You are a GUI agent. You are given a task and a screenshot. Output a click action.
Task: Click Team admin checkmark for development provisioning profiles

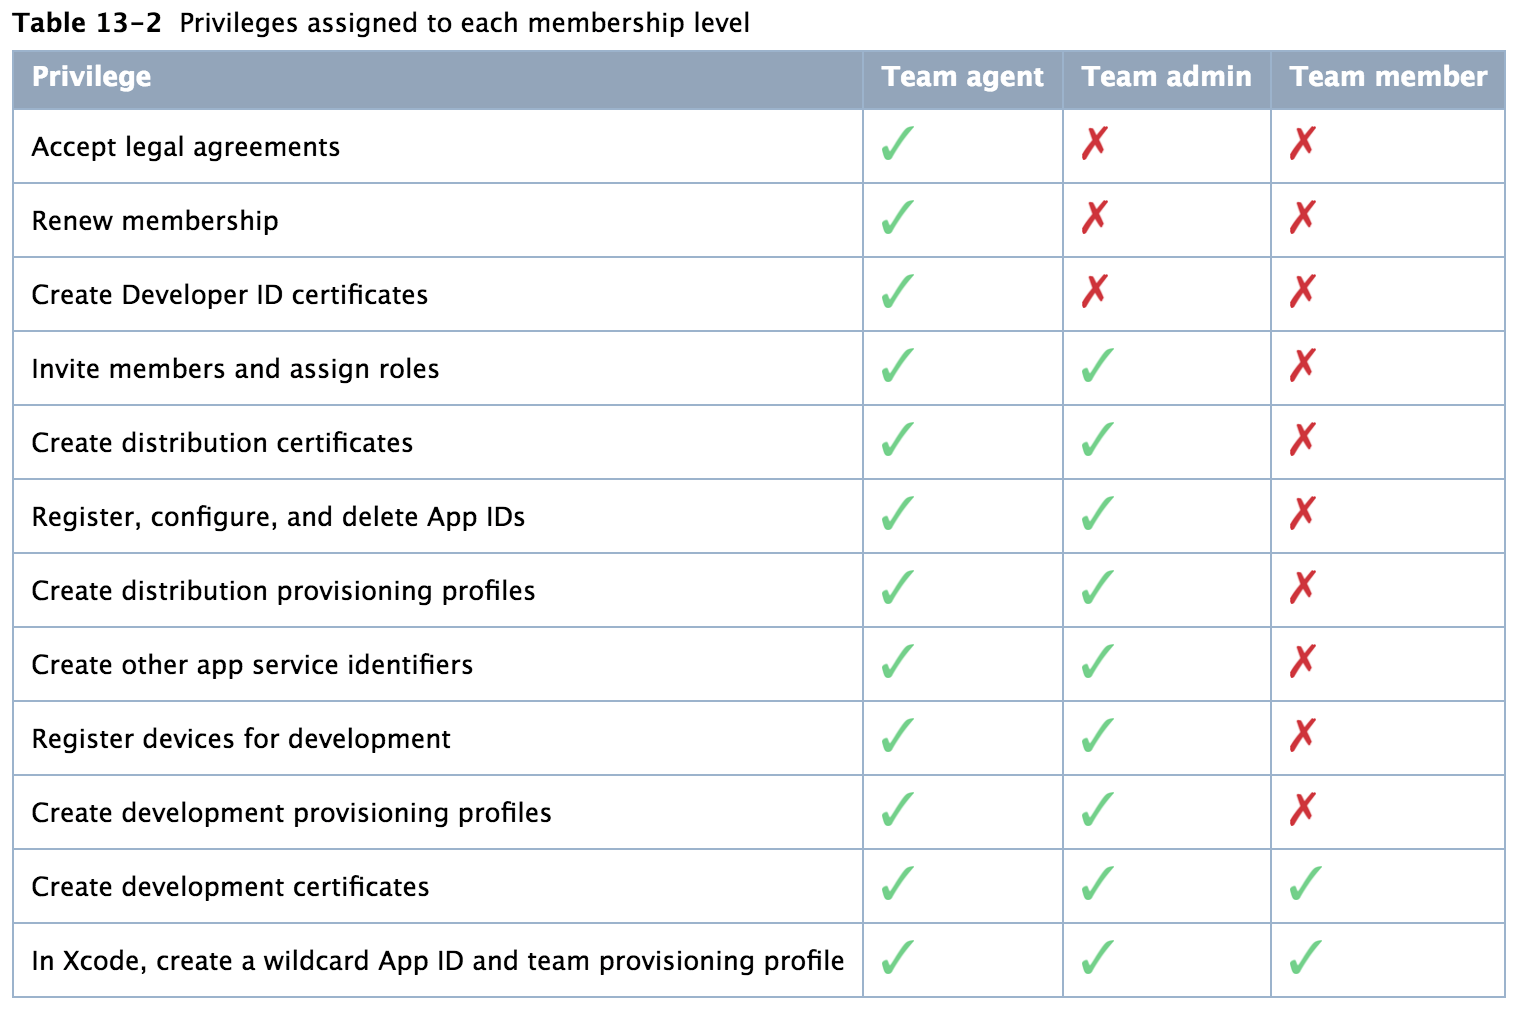click(x=1097, y=811)
